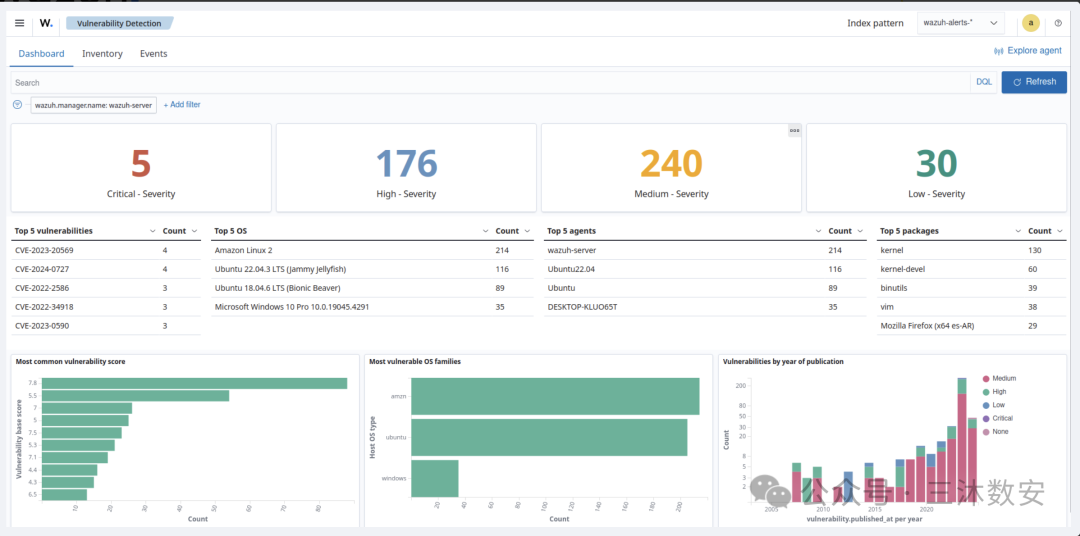Click the Explore agent link

(x=1028, y=51)
